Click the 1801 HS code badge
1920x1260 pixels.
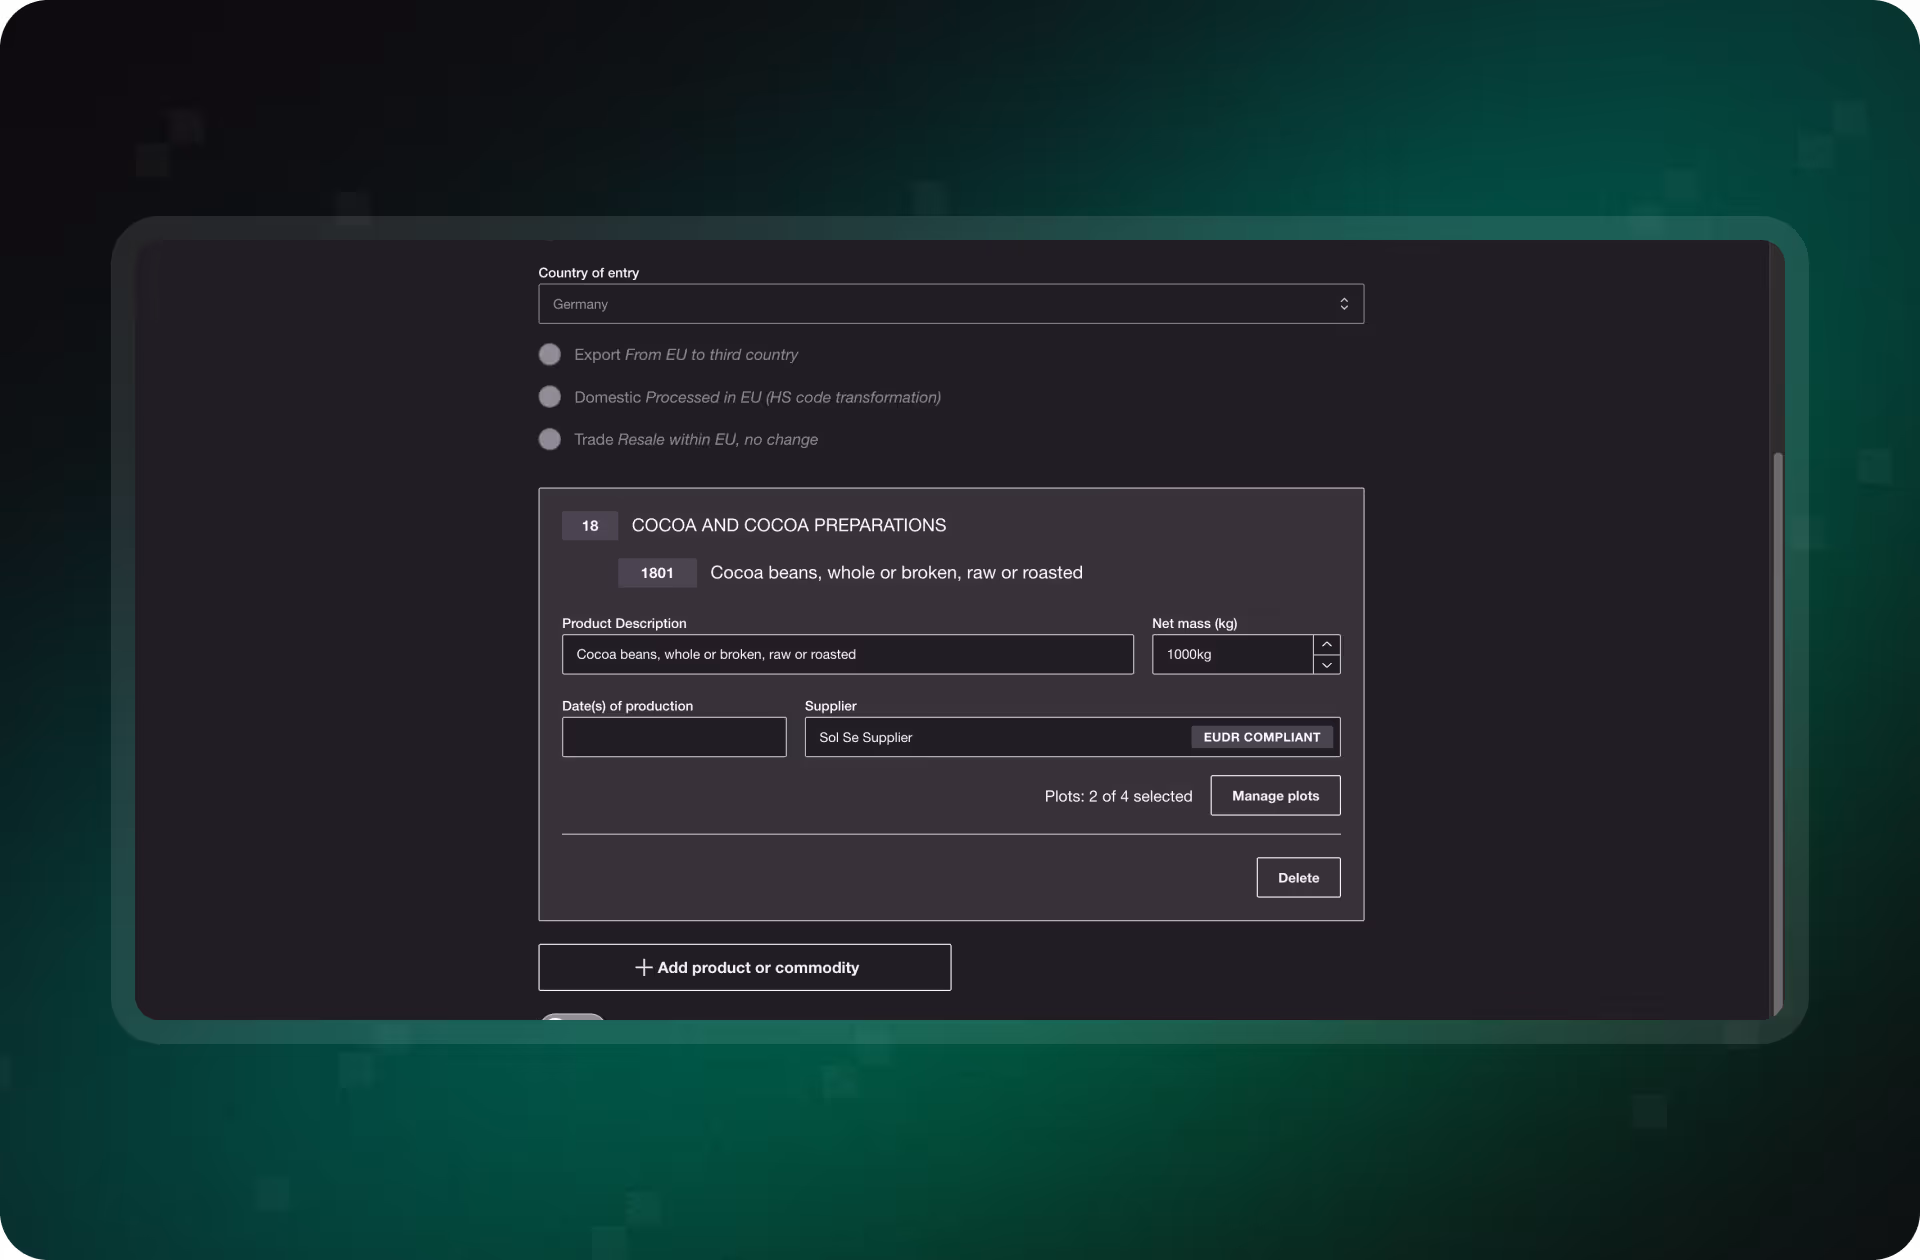pos(657,573)
